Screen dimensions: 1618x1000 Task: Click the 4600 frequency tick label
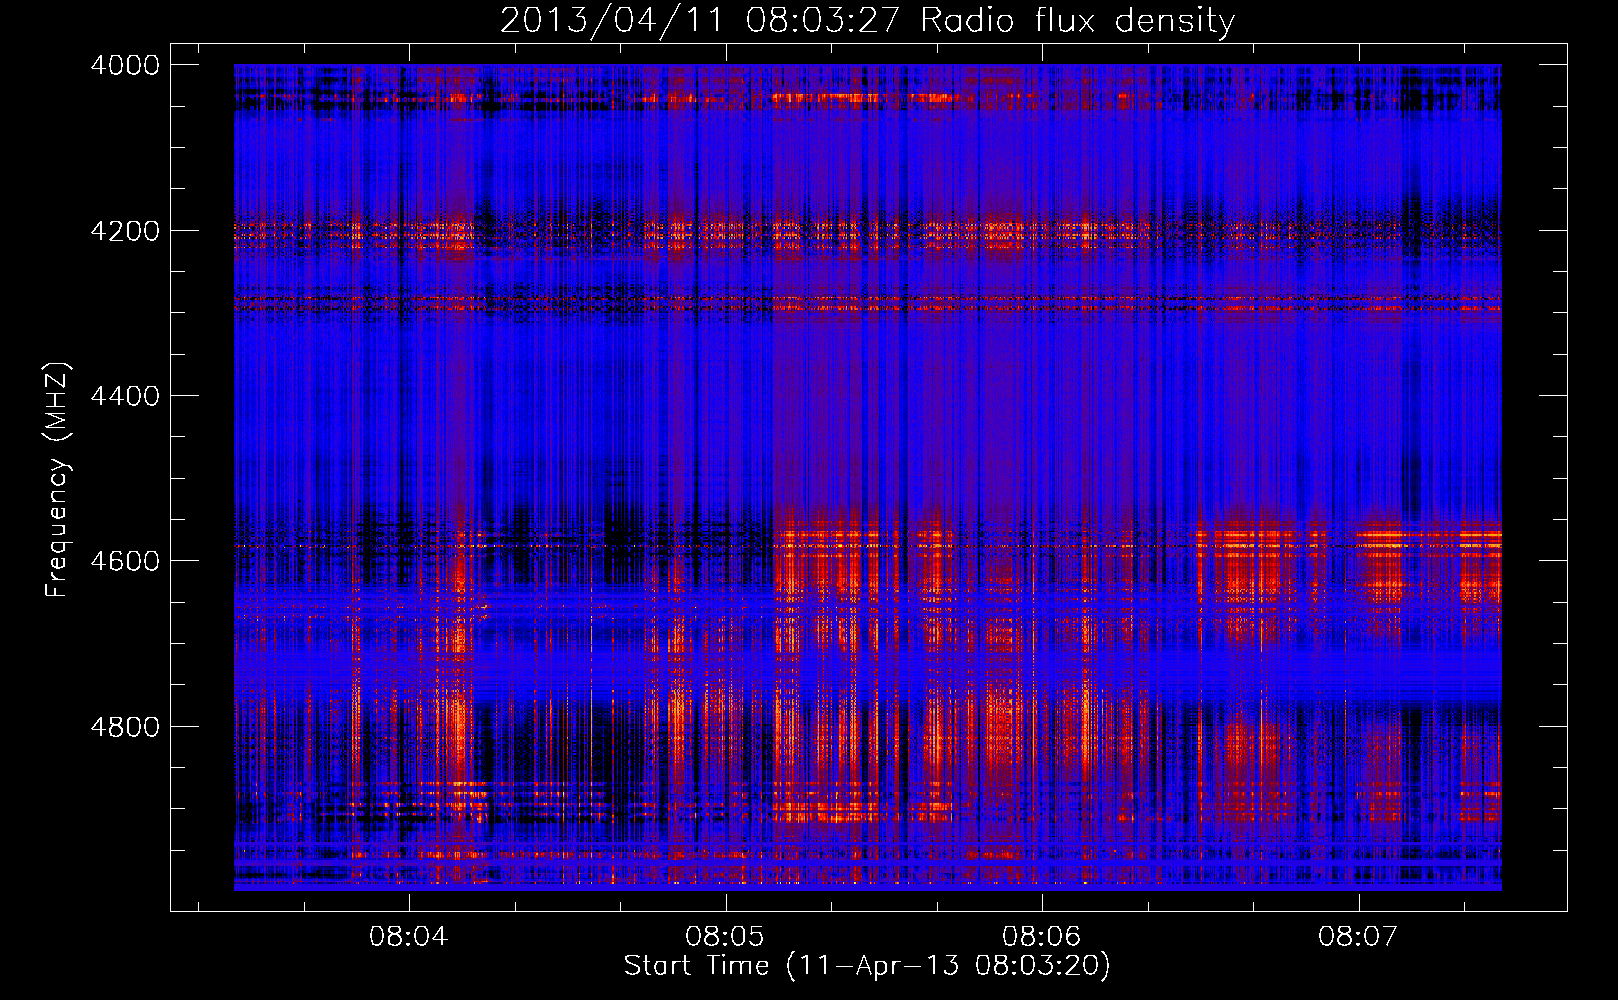(x=125, y=561)
